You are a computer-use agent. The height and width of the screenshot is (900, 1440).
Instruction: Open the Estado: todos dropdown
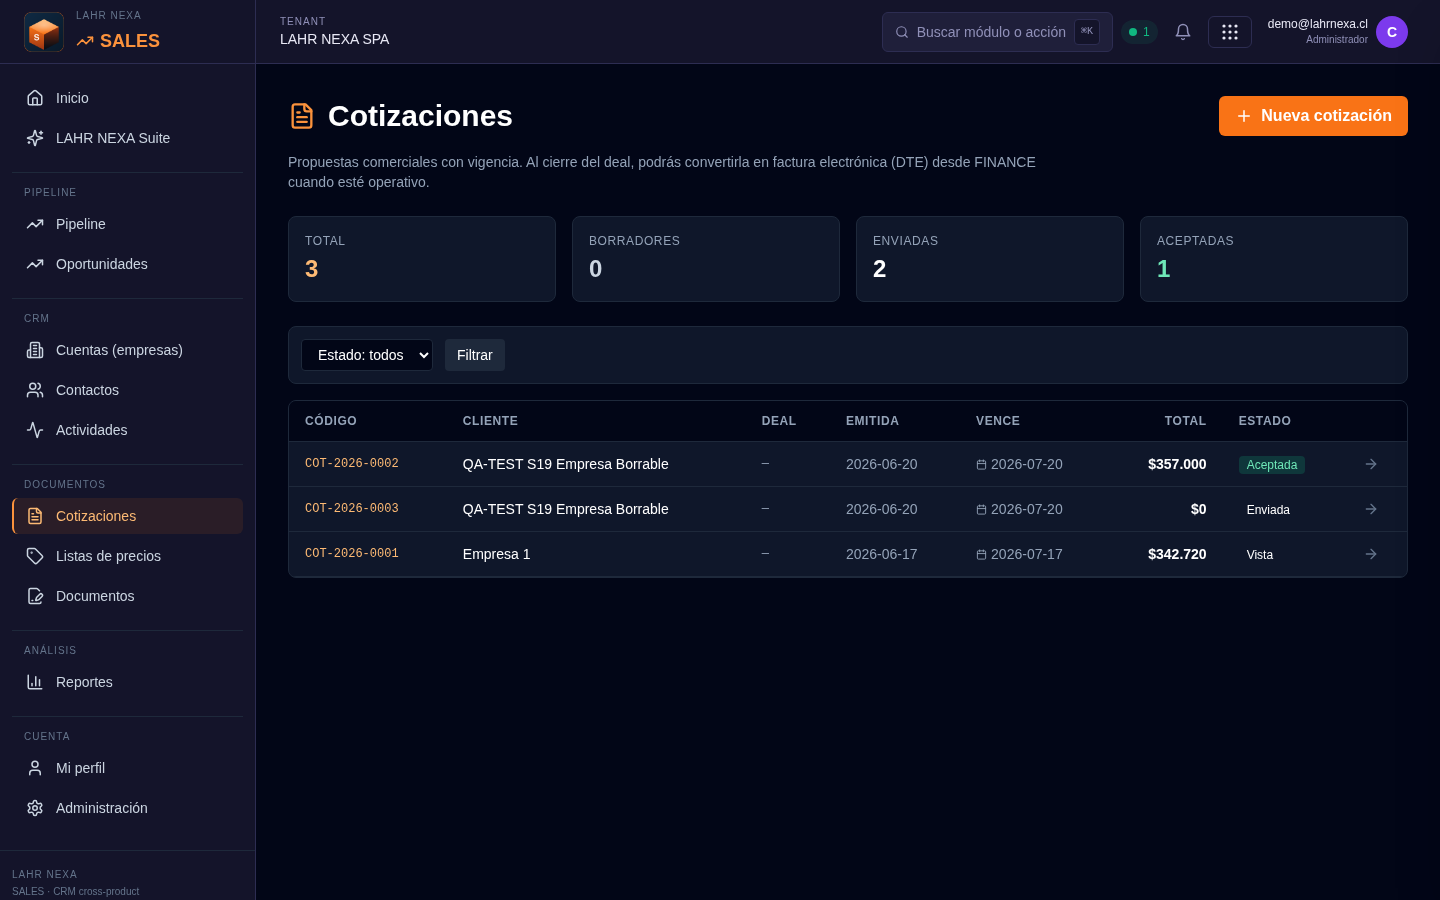[367, 355]
